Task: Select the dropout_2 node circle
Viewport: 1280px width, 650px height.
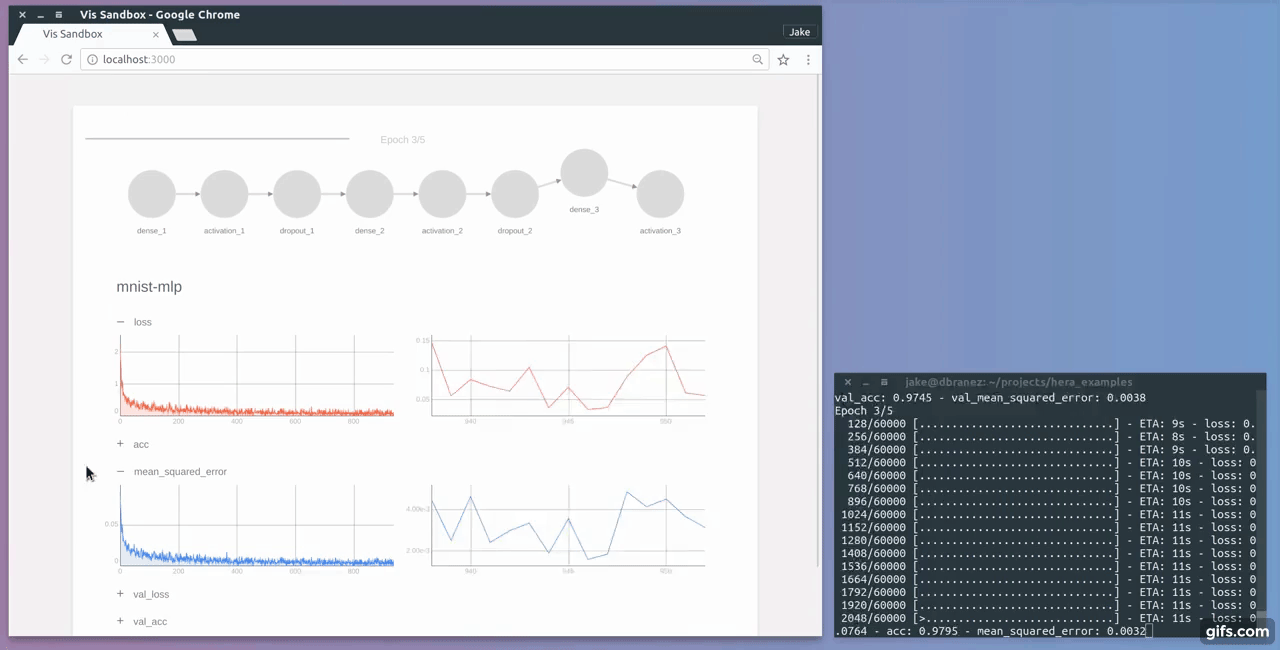Action: click(x=515, y=194)
